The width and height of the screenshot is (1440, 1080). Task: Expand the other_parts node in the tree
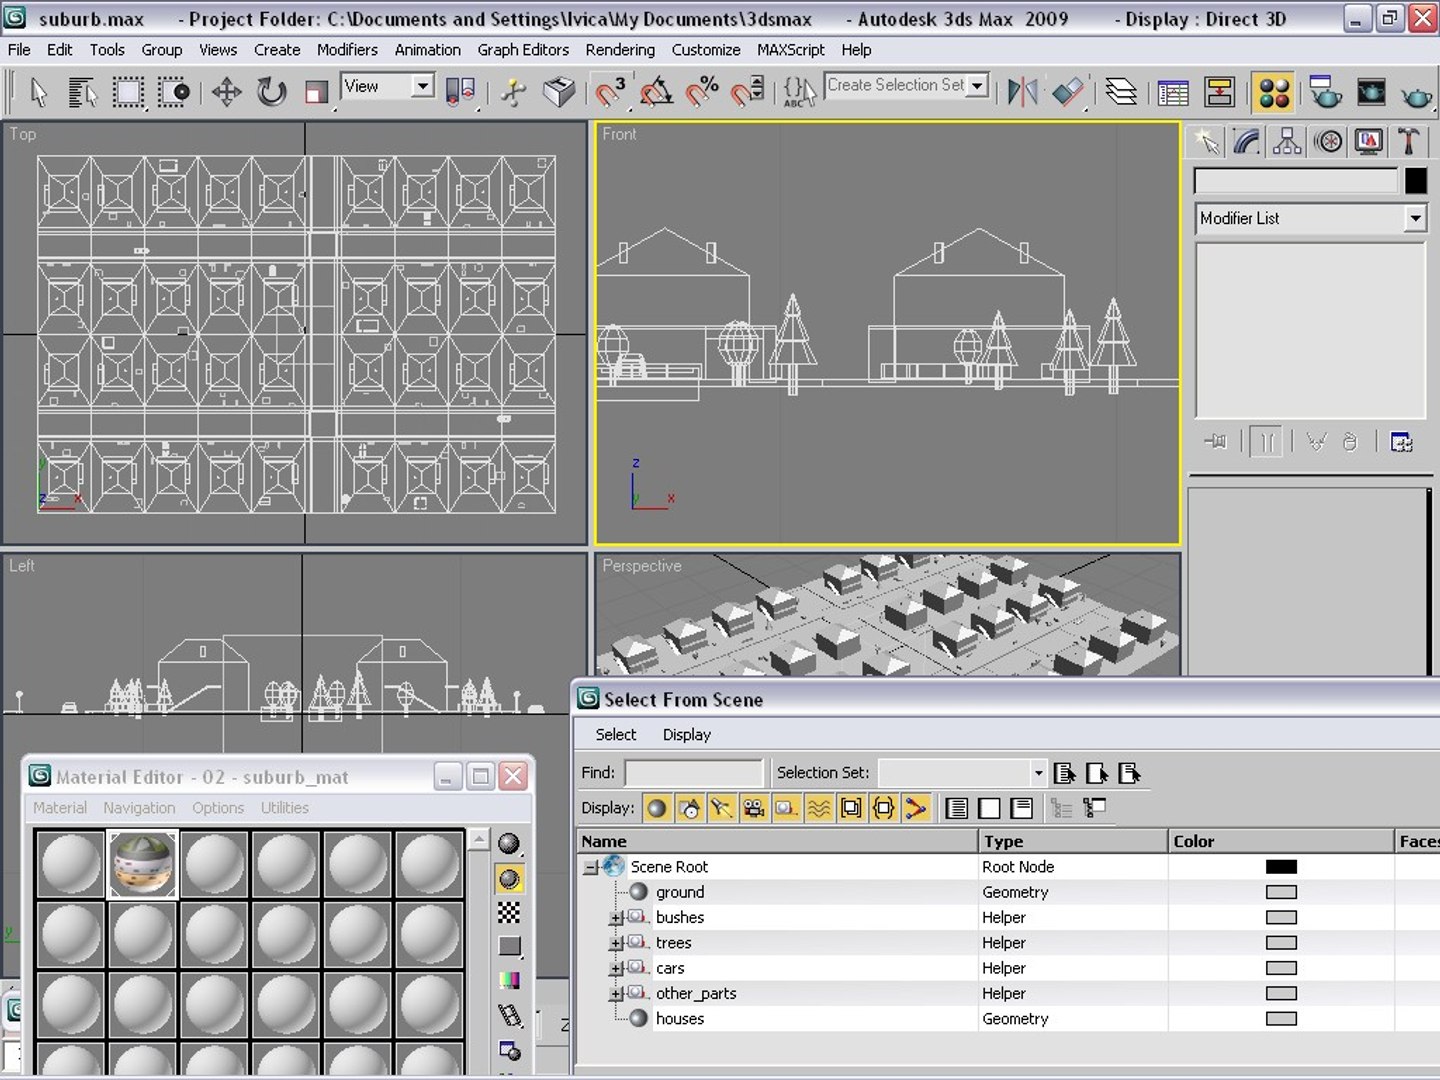[x=616, y=994]
